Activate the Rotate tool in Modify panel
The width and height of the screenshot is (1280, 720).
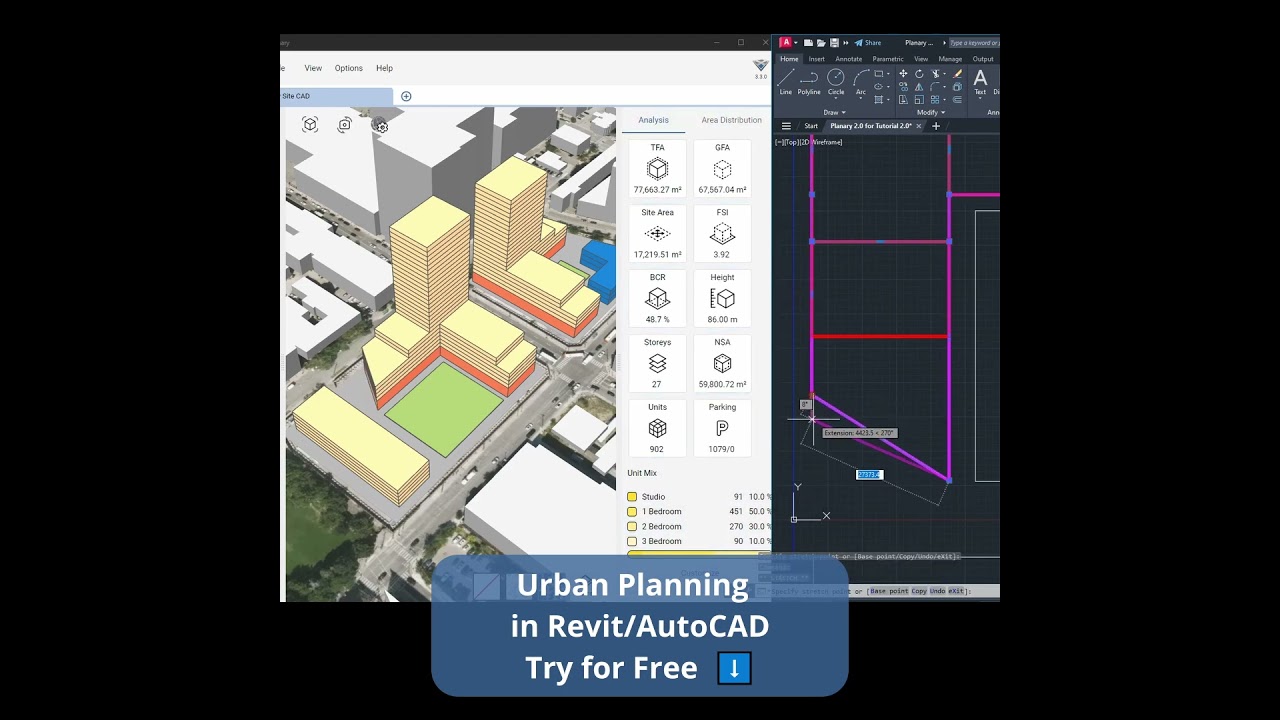point(919,73)
